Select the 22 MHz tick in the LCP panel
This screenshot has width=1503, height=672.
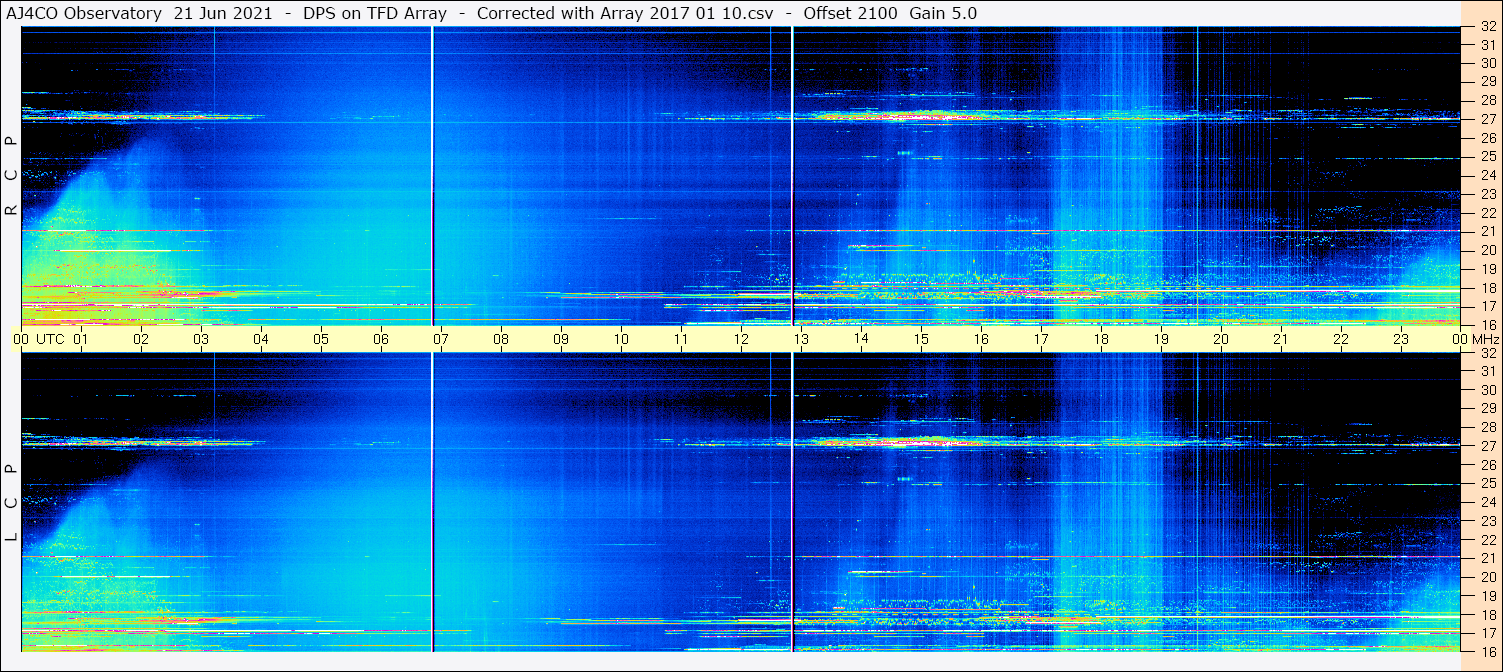point(1487,539)
